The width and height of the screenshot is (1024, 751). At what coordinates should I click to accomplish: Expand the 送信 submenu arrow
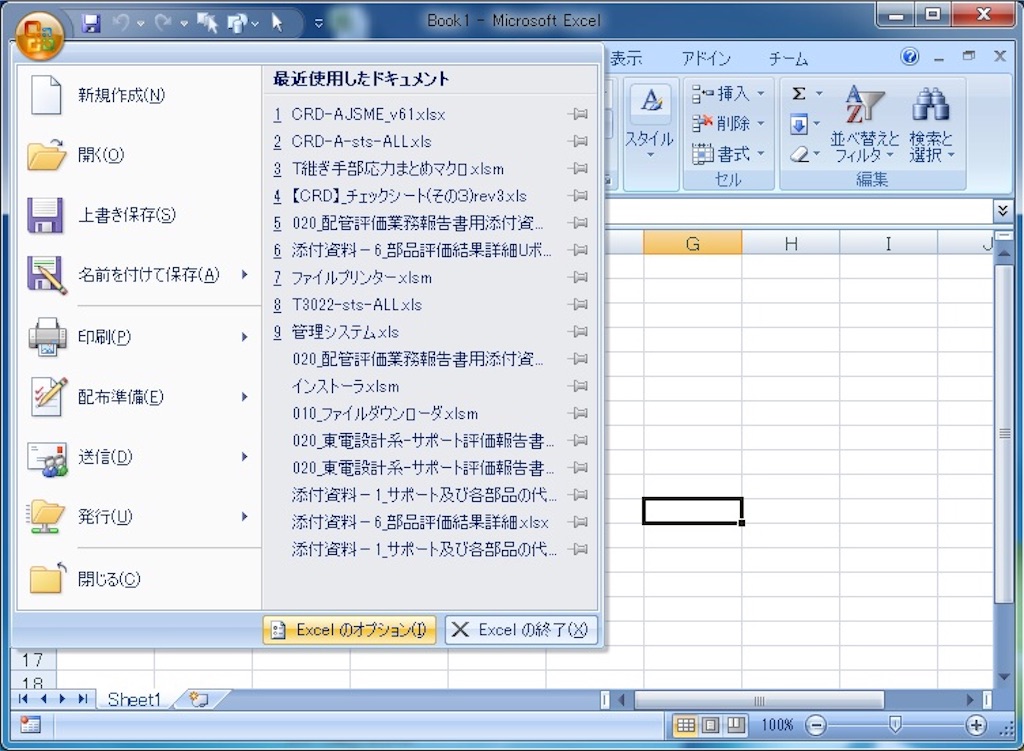[245, 456]
